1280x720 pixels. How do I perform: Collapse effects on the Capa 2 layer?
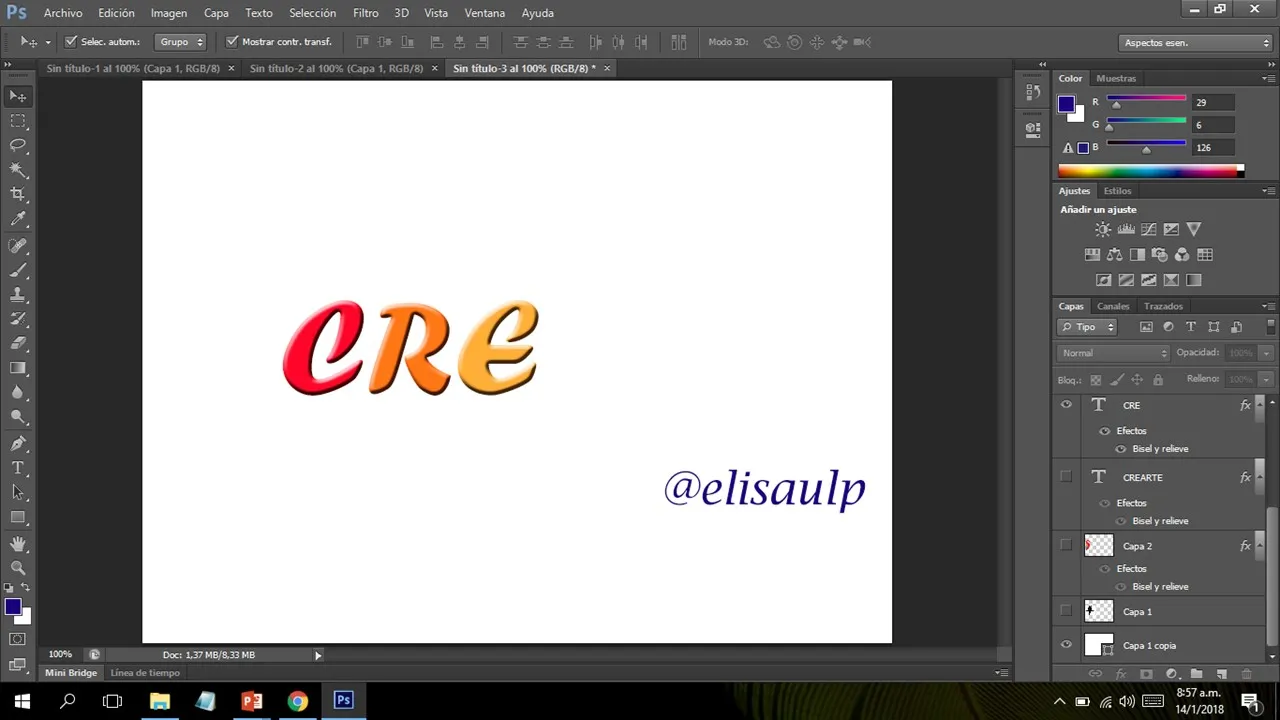tap(1259, 545)
